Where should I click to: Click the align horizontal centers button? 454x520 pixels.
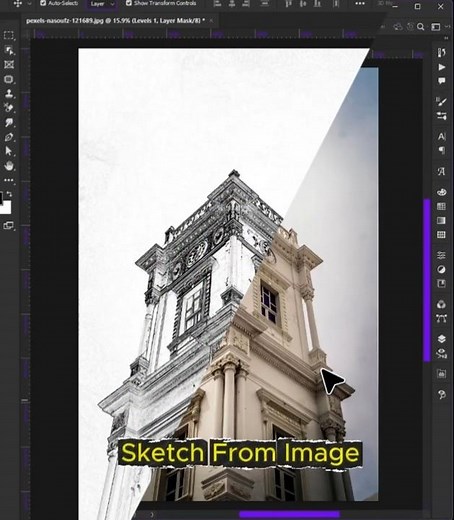(x=232, y=3)
